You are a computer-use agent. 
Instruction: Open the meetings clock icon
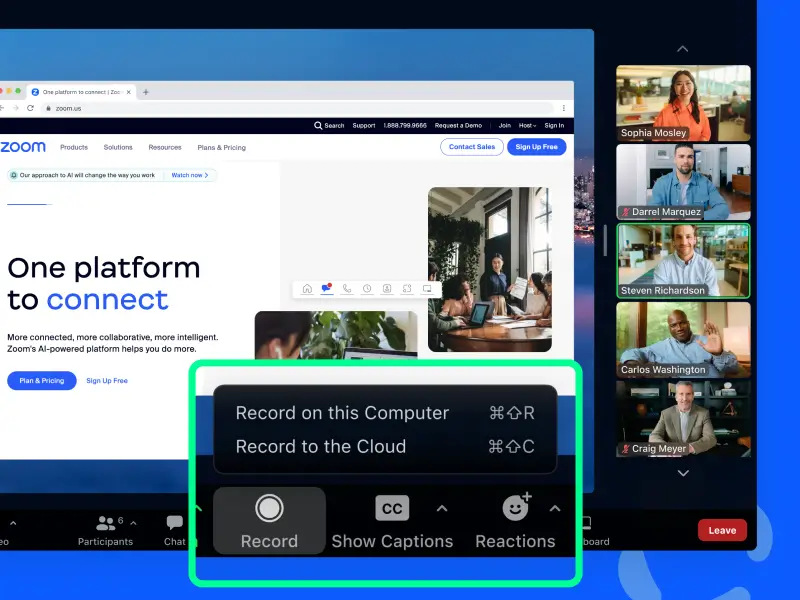367,288
